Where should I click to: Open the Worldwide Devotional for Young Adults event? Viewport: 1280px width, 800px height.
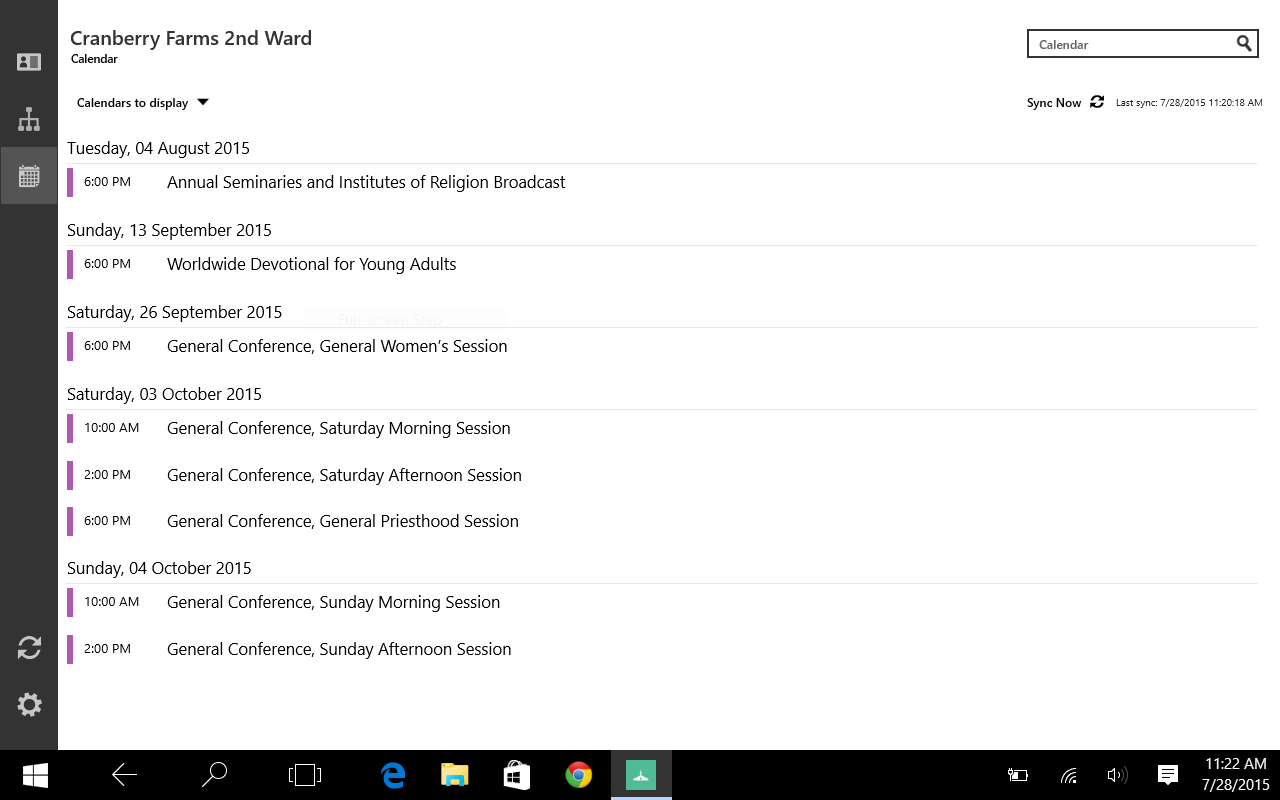click(311, 264)
